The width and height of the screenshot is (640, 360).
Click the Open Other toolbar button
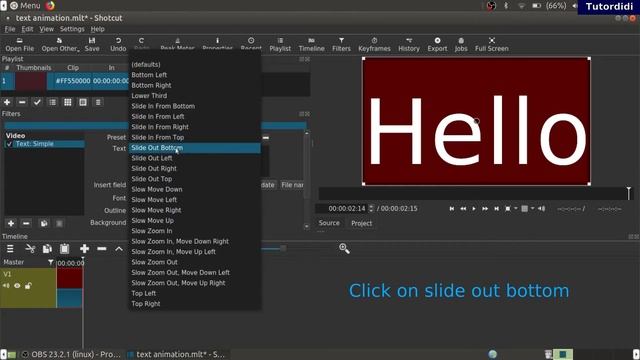(x=60, y=44)
